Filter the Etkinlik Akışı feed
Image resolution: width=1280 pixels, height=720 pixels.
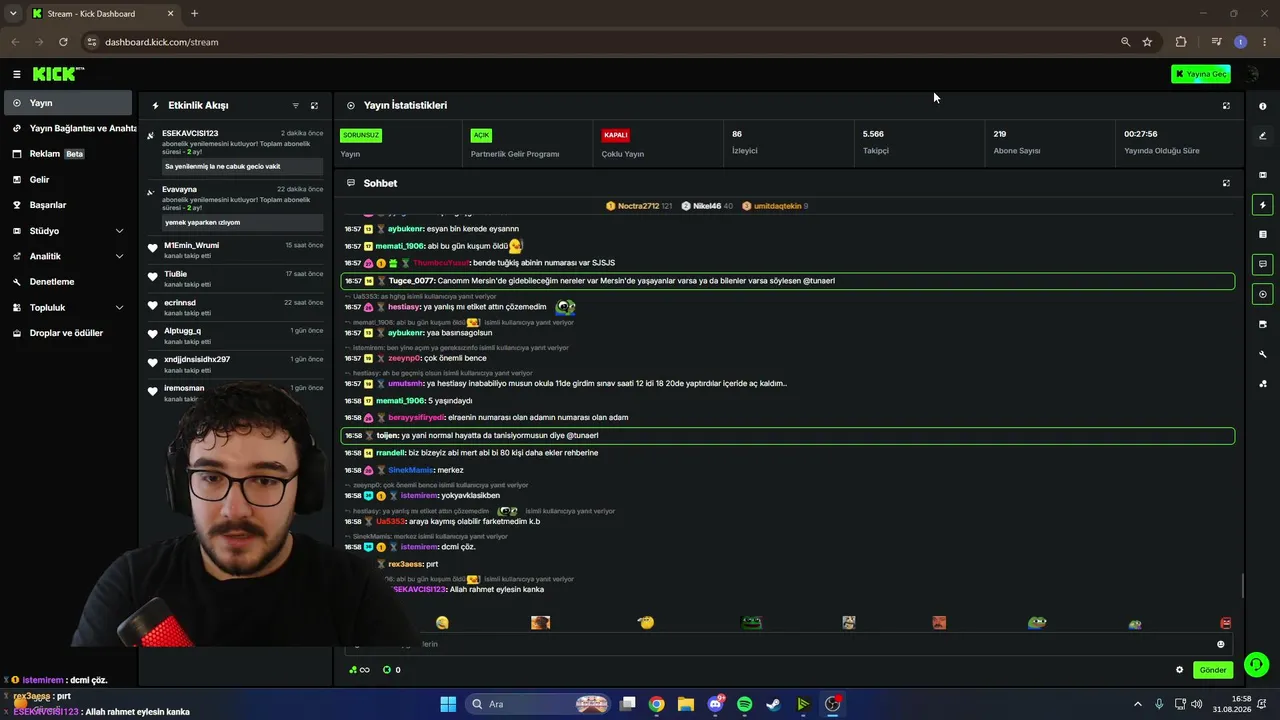[295, 105]
